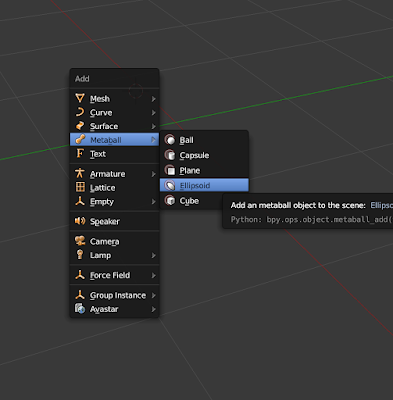Image resolution: width=393 pixels, height=400 pixels.
Task: Open the Force Field menu entry
Action: (114, 275)
